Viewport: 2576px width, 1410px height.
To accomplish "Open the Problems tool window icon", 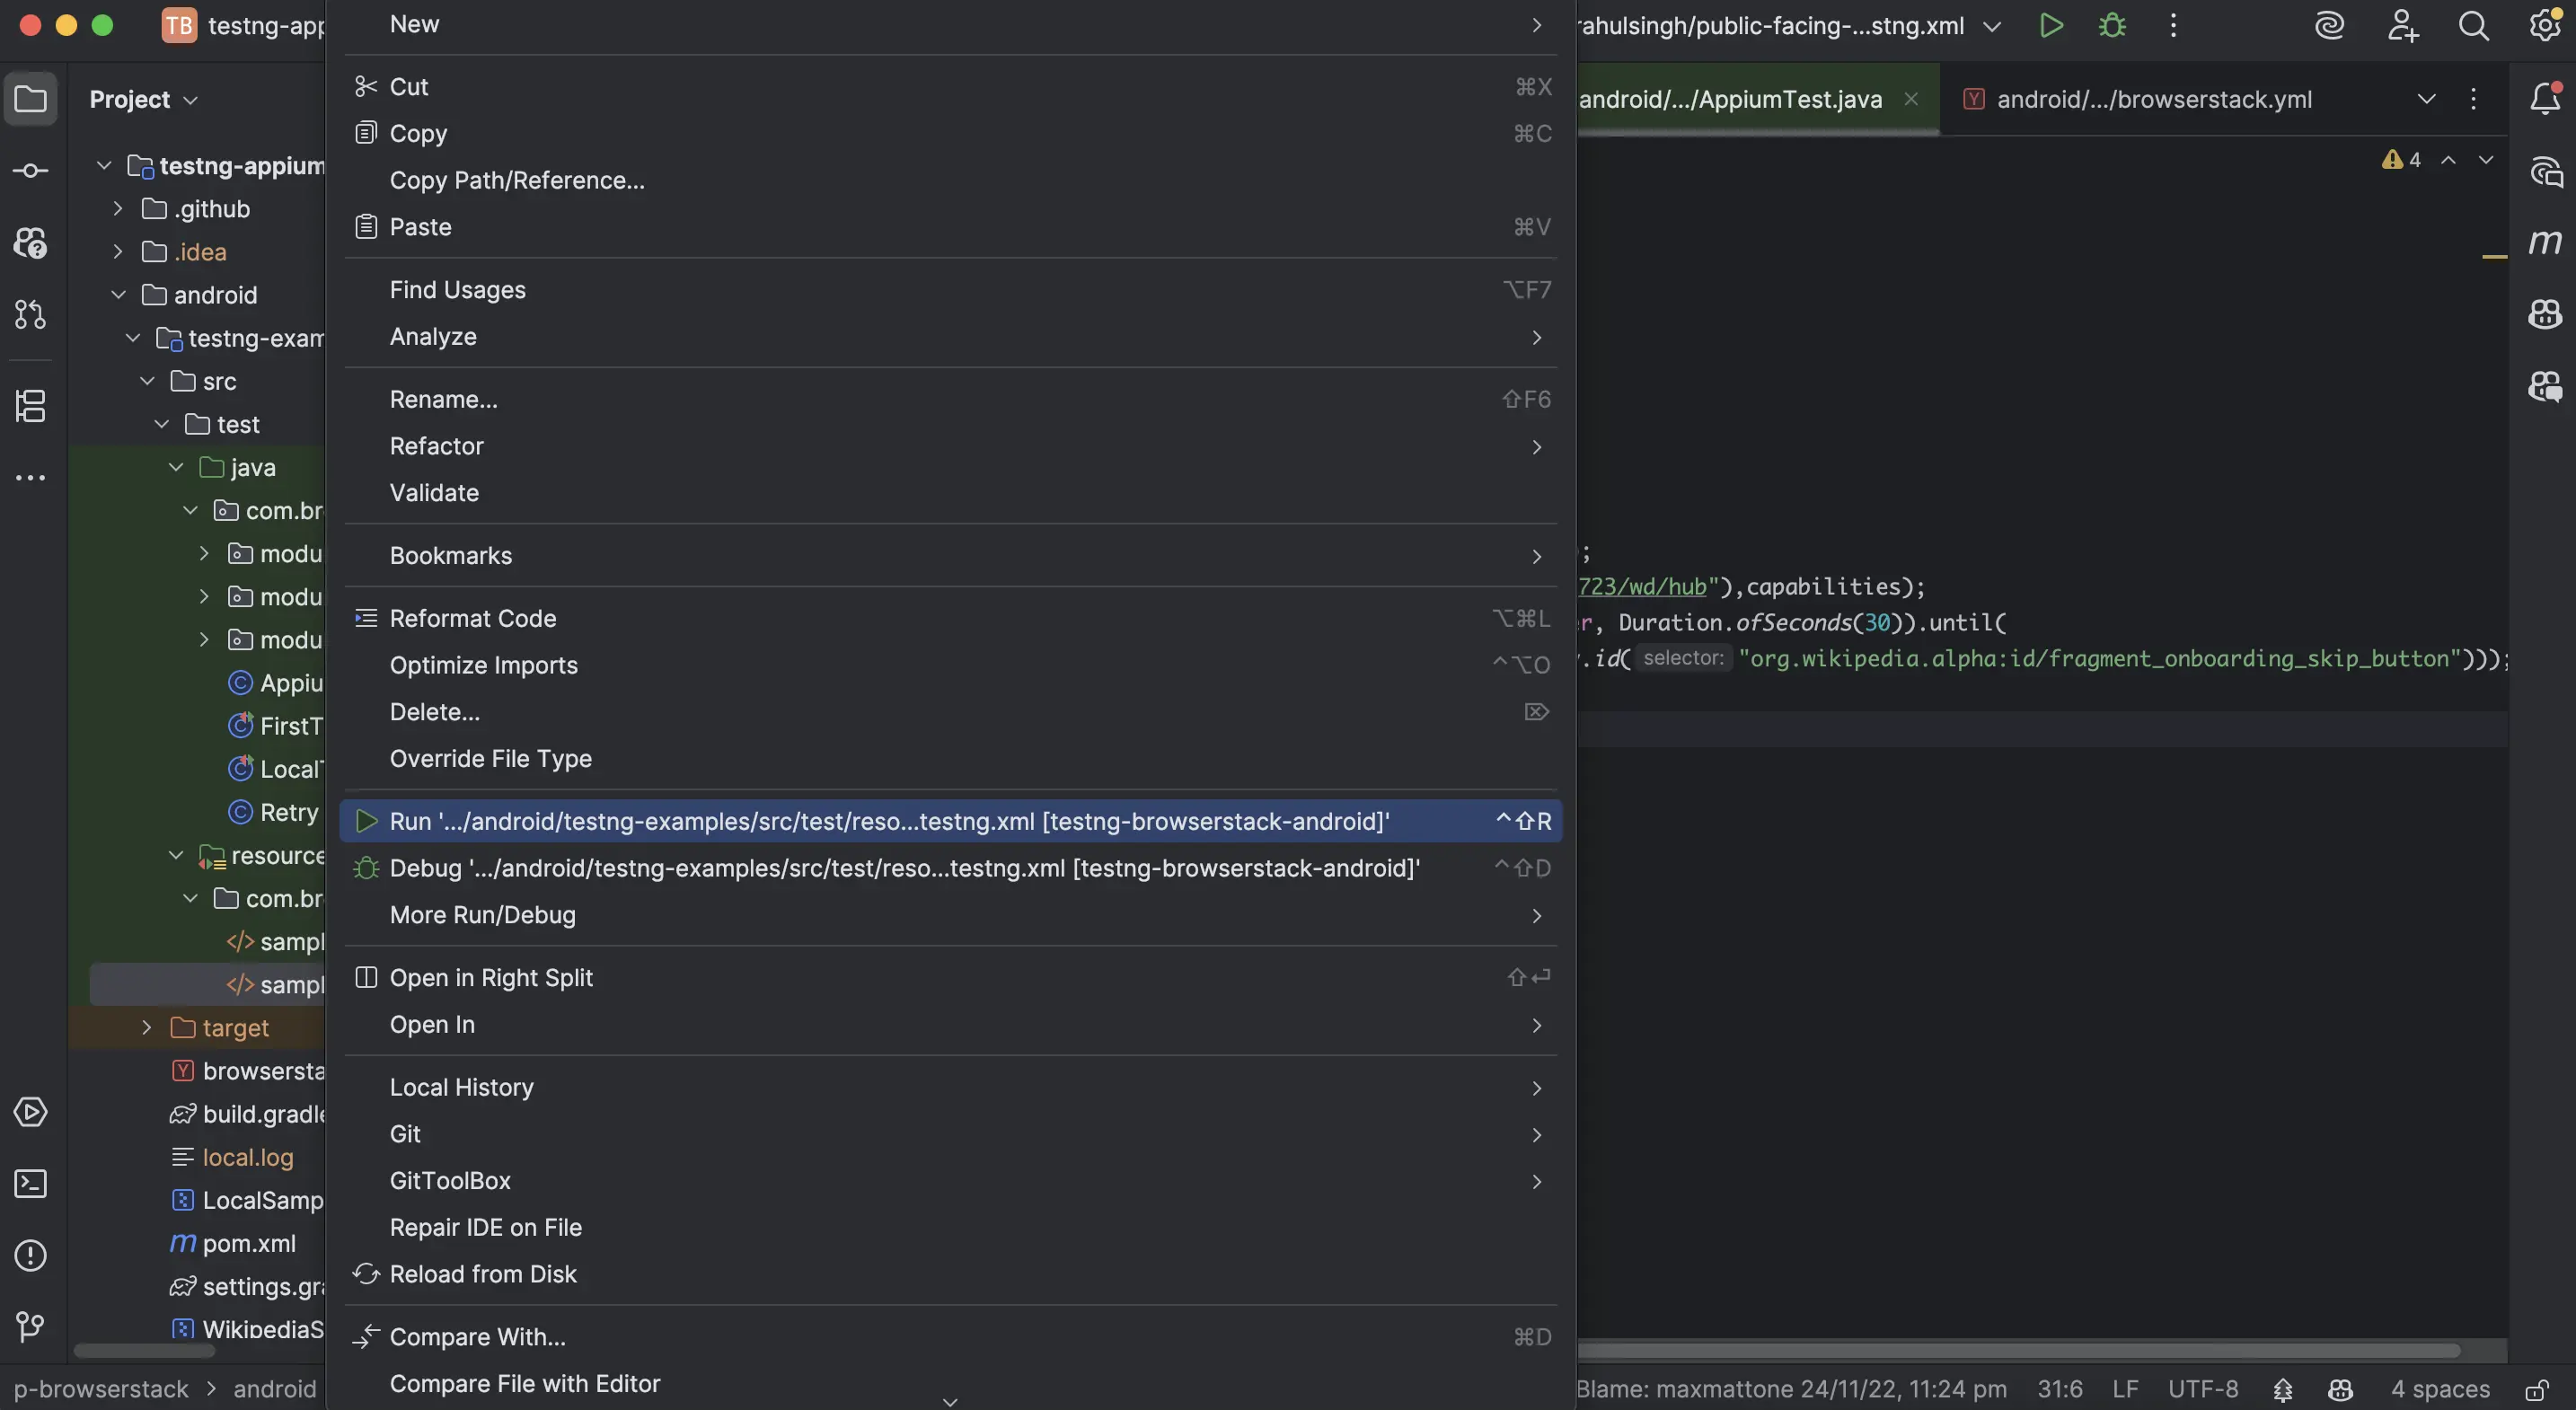I will [x=30, y=1255].
